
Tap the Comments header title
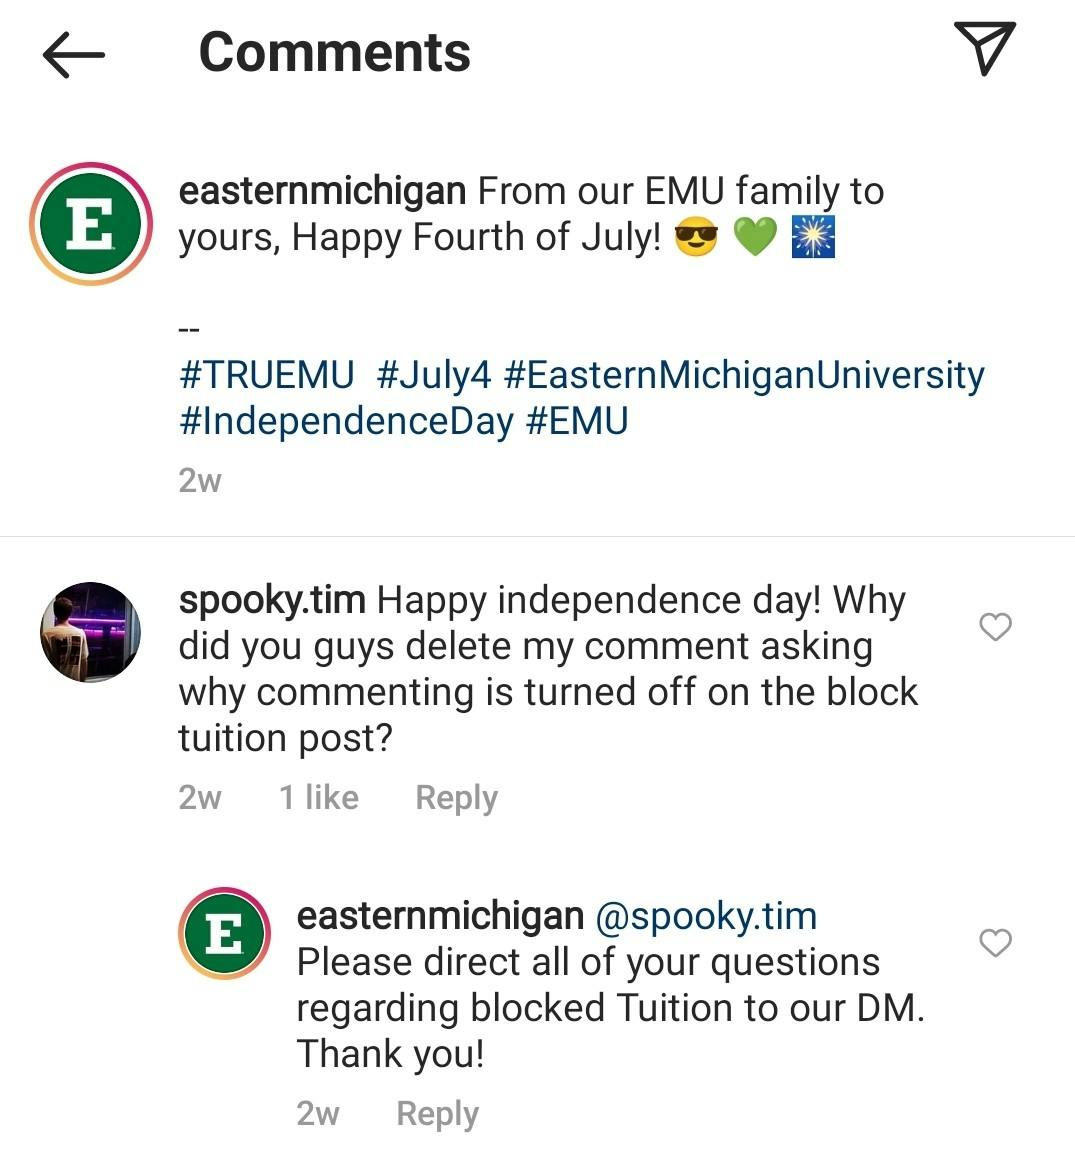point(334,52)
